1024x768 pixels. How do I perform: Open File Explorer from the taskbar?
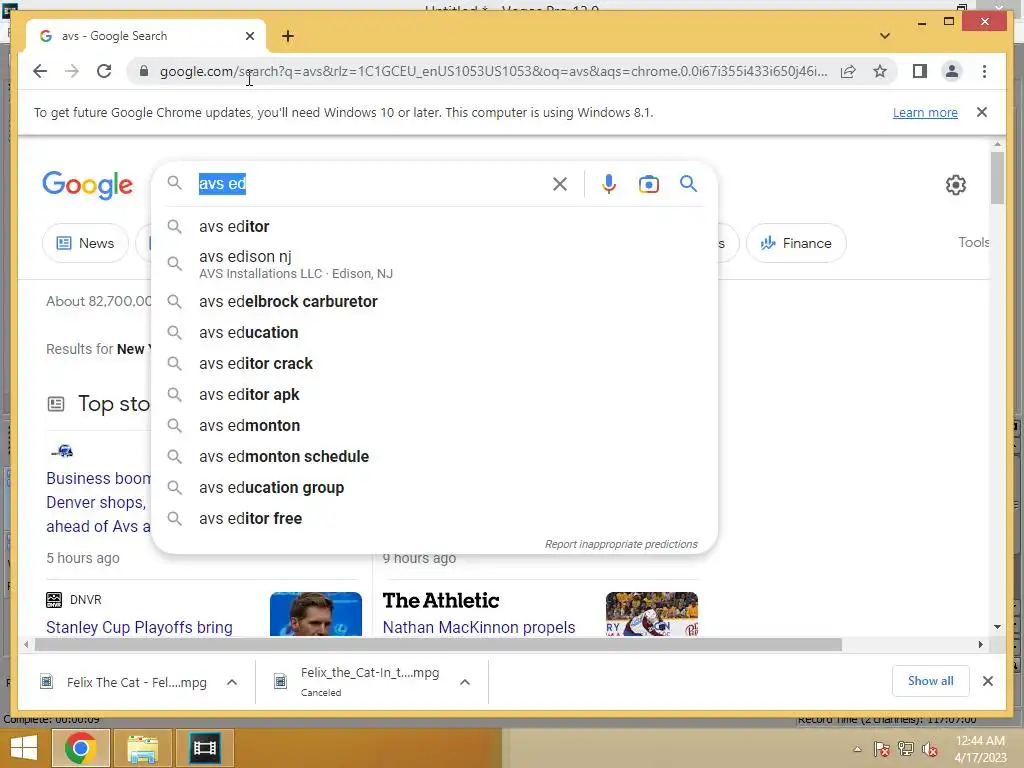(x=143, y=748)
